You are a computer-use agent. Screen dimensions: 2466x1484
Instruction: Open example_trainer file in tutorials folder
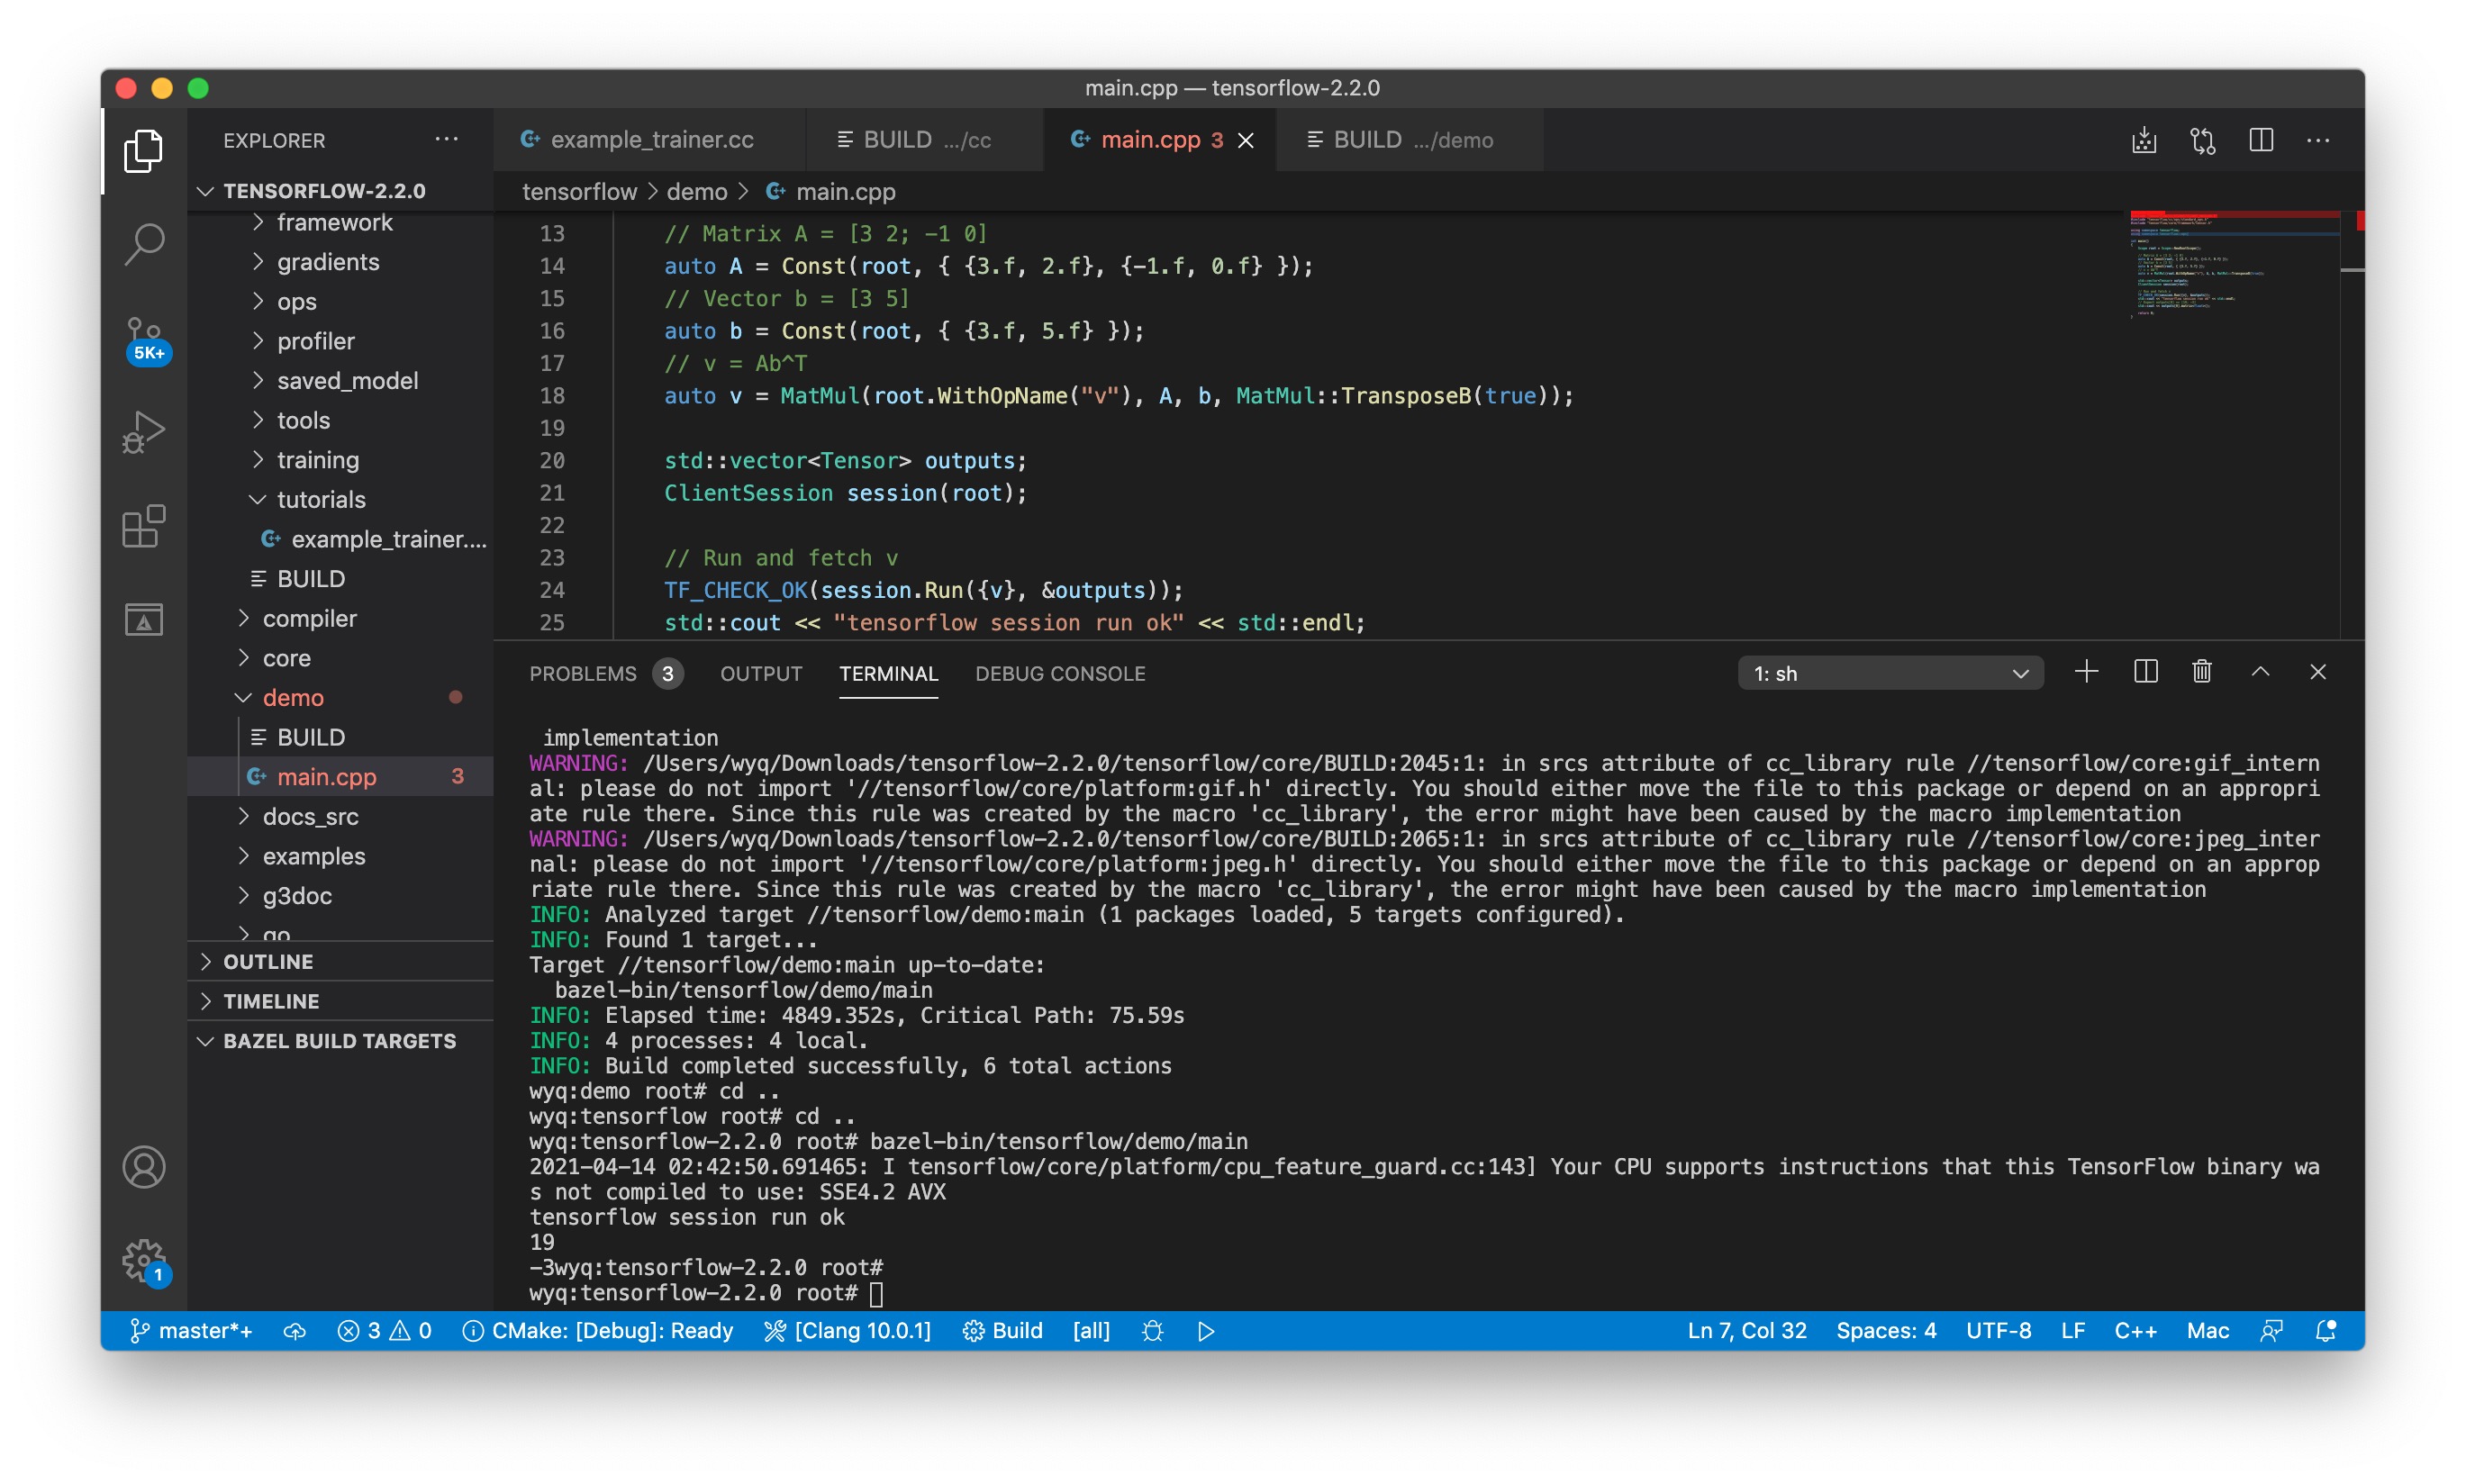click(x=340, y=539)
